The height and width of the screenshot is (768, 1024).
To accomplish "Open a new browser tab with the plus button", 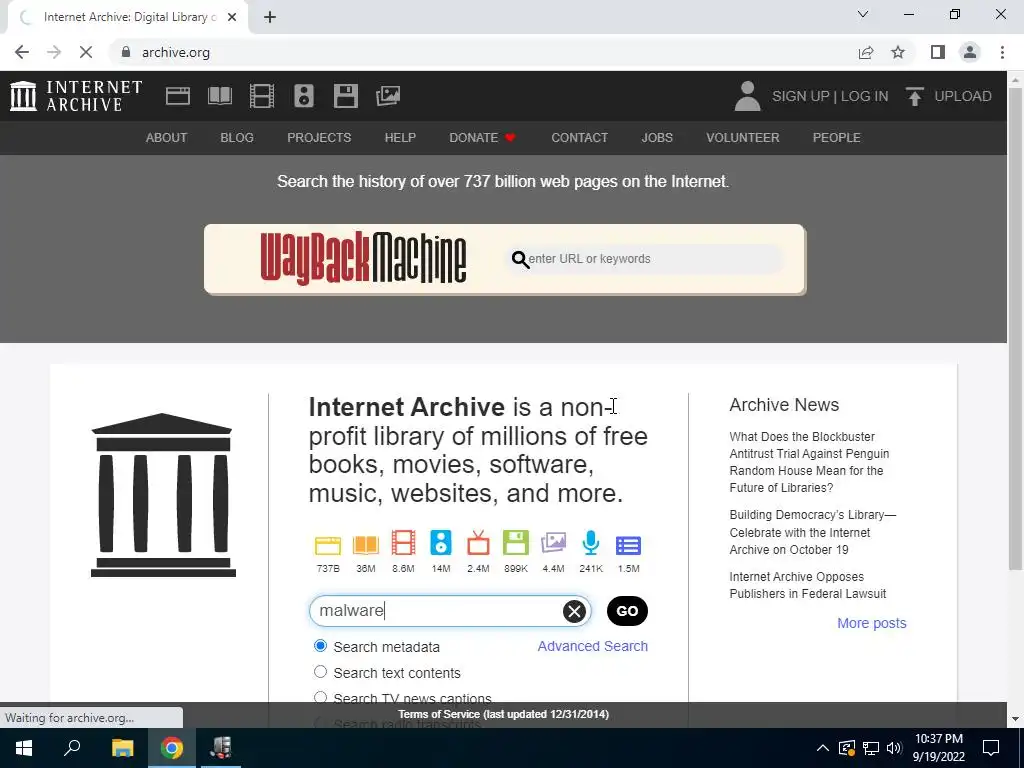I will pos(270,17).
